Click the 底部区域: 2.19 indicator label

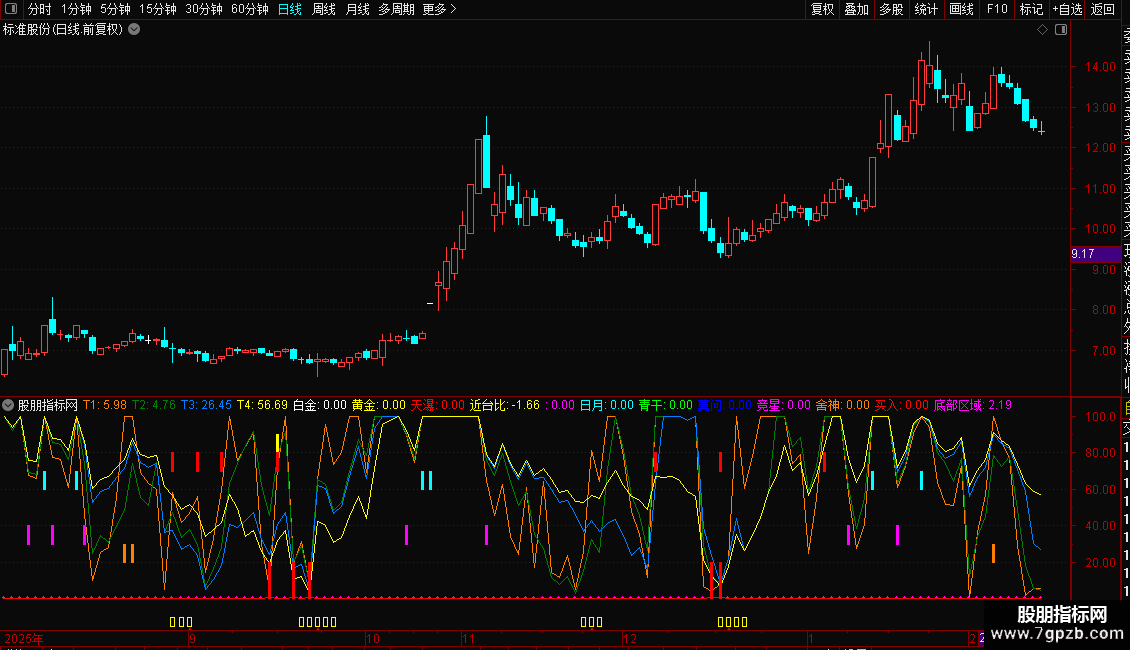(973, 405)
